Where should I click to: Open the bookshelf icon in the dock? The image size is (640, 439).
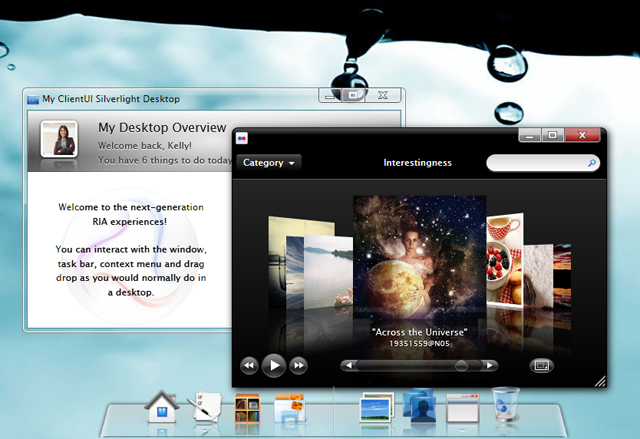click(248, 409)
